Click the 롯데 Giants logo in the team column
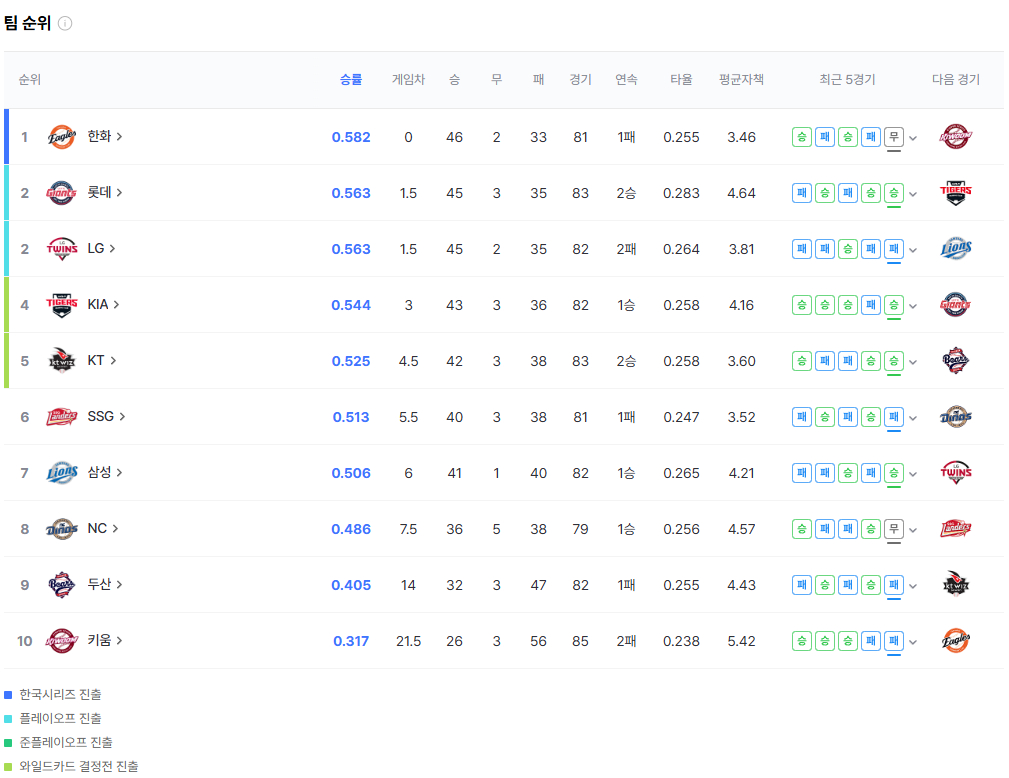Image resolution: width=1009 pixels, height=778 pixels. pyautogui.click(x=62, y=193)
